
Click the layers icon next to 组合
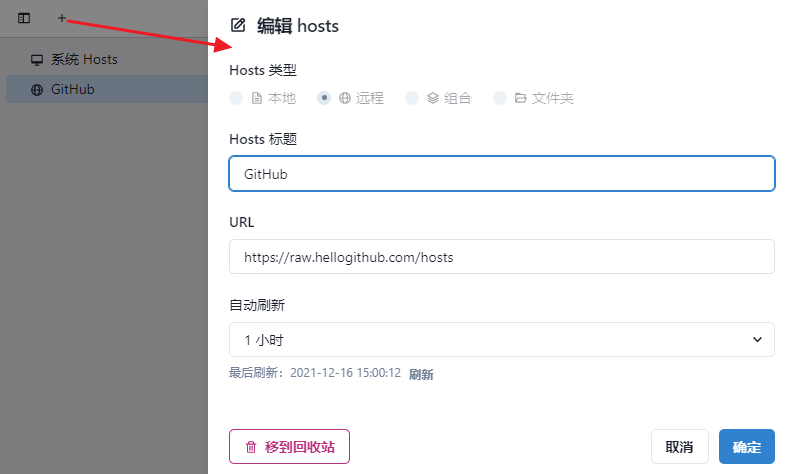[x=433, y=98]
